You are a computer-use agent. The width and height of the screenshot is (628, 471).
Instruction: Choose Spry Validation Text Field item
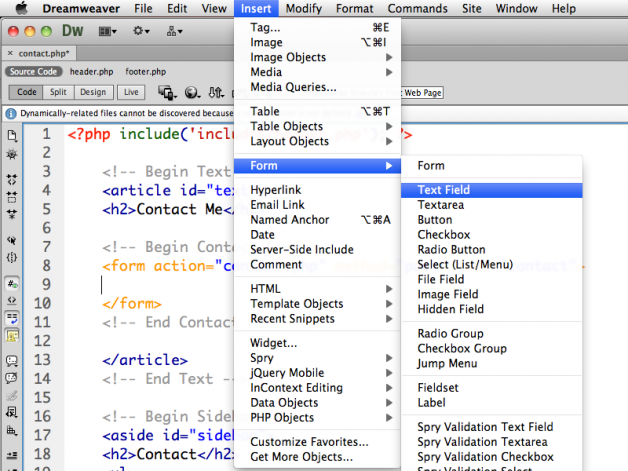click(491, 427)
